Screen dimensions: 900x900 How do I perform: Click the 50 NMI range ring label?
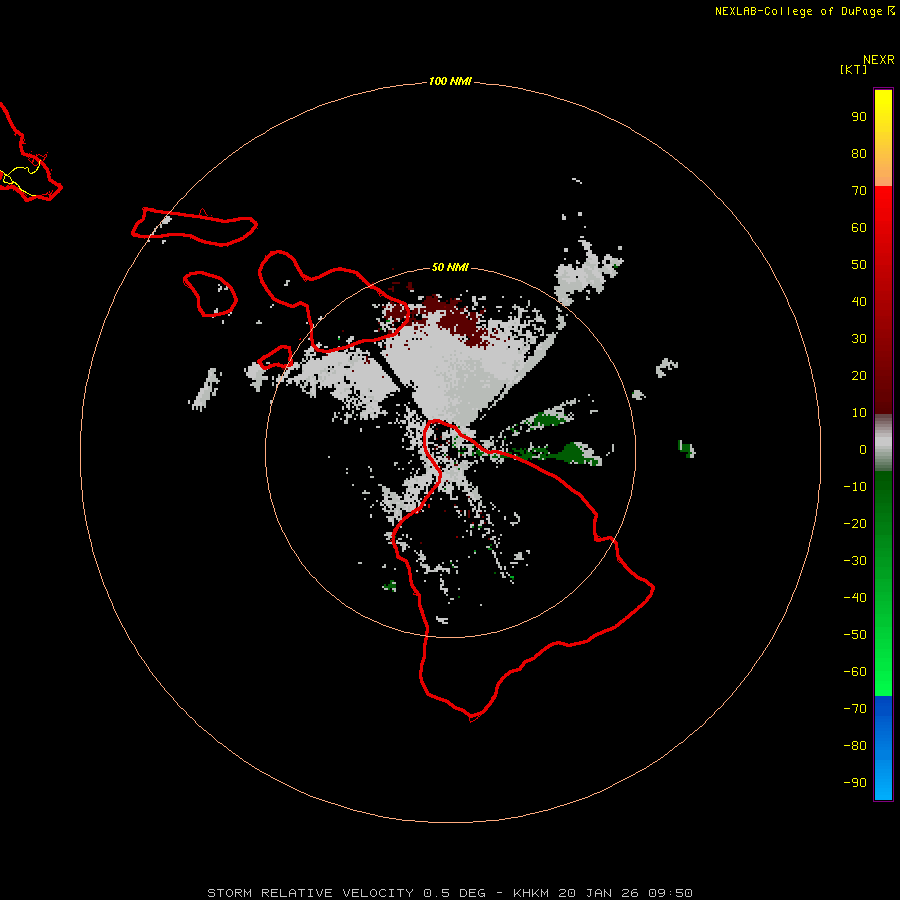coord(450,267)
